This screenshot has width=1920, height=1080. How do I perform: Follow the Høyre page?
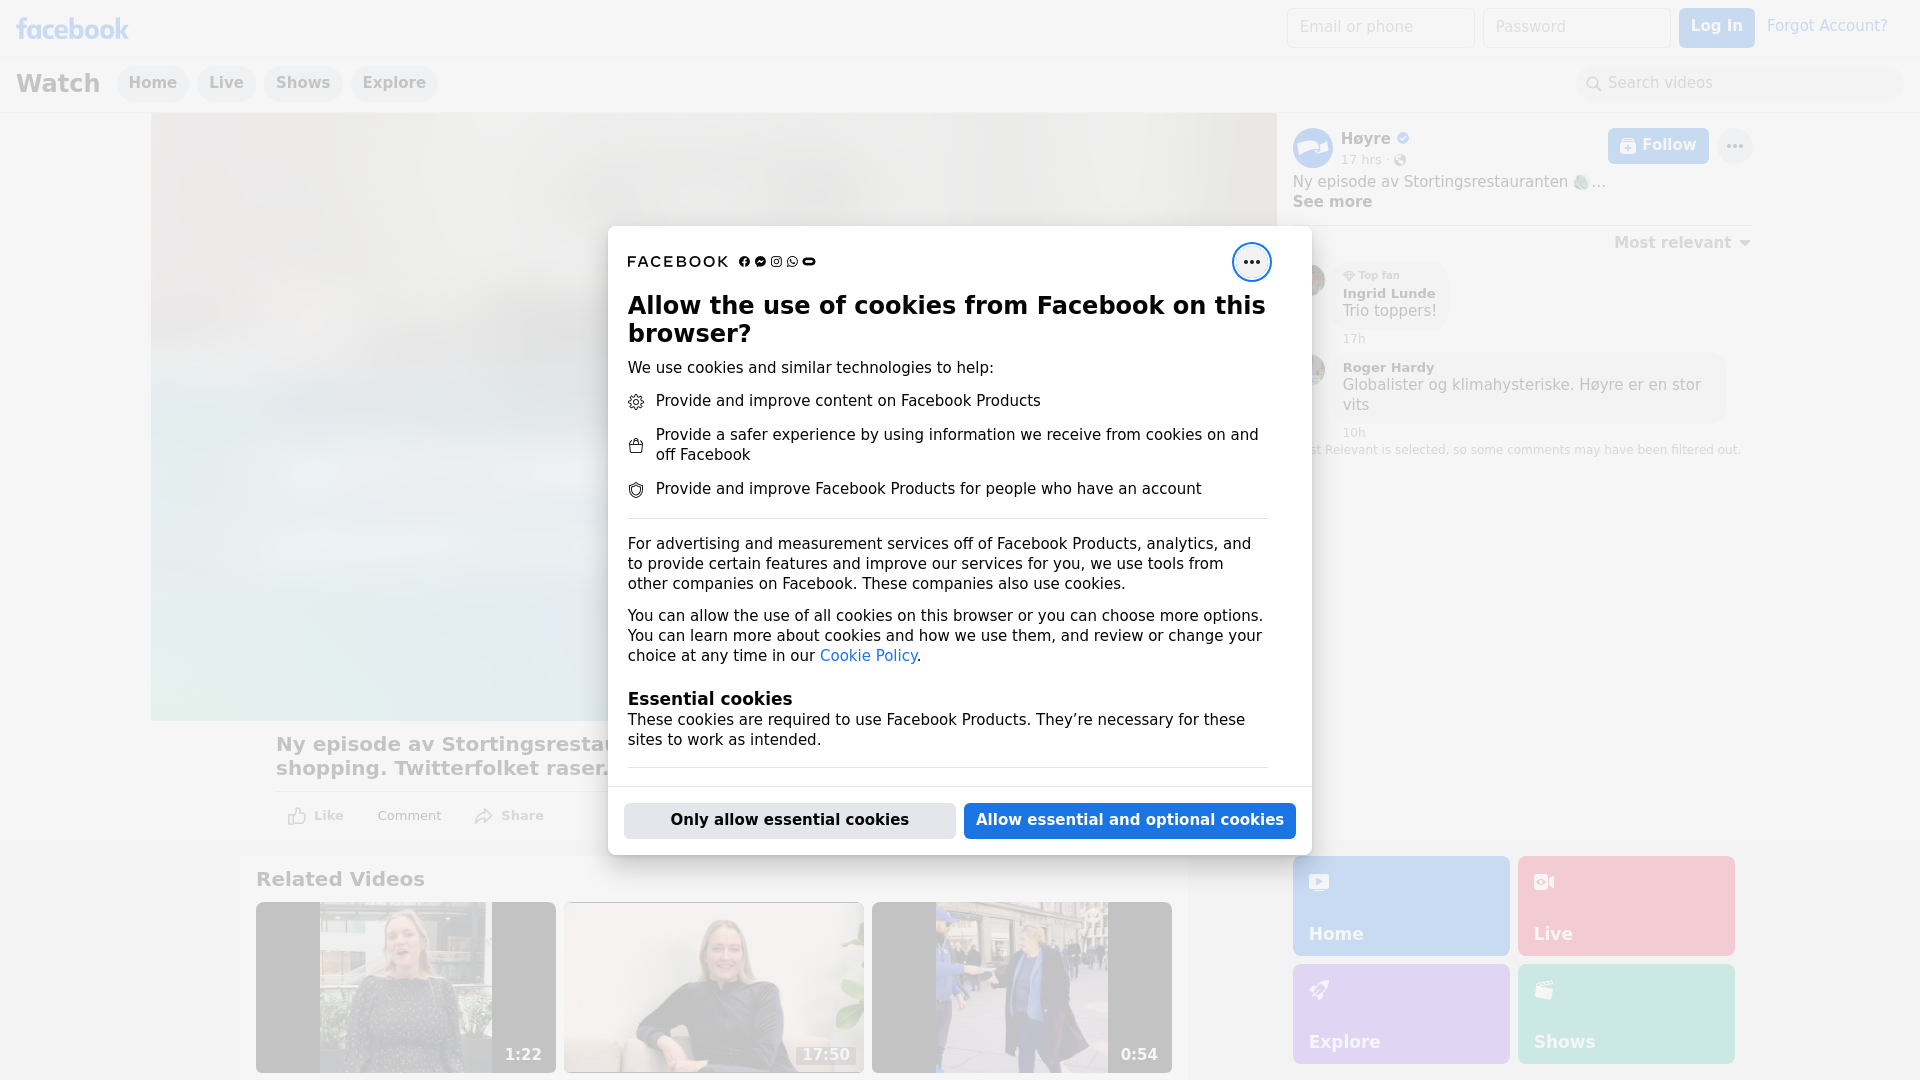point(1658,146)
